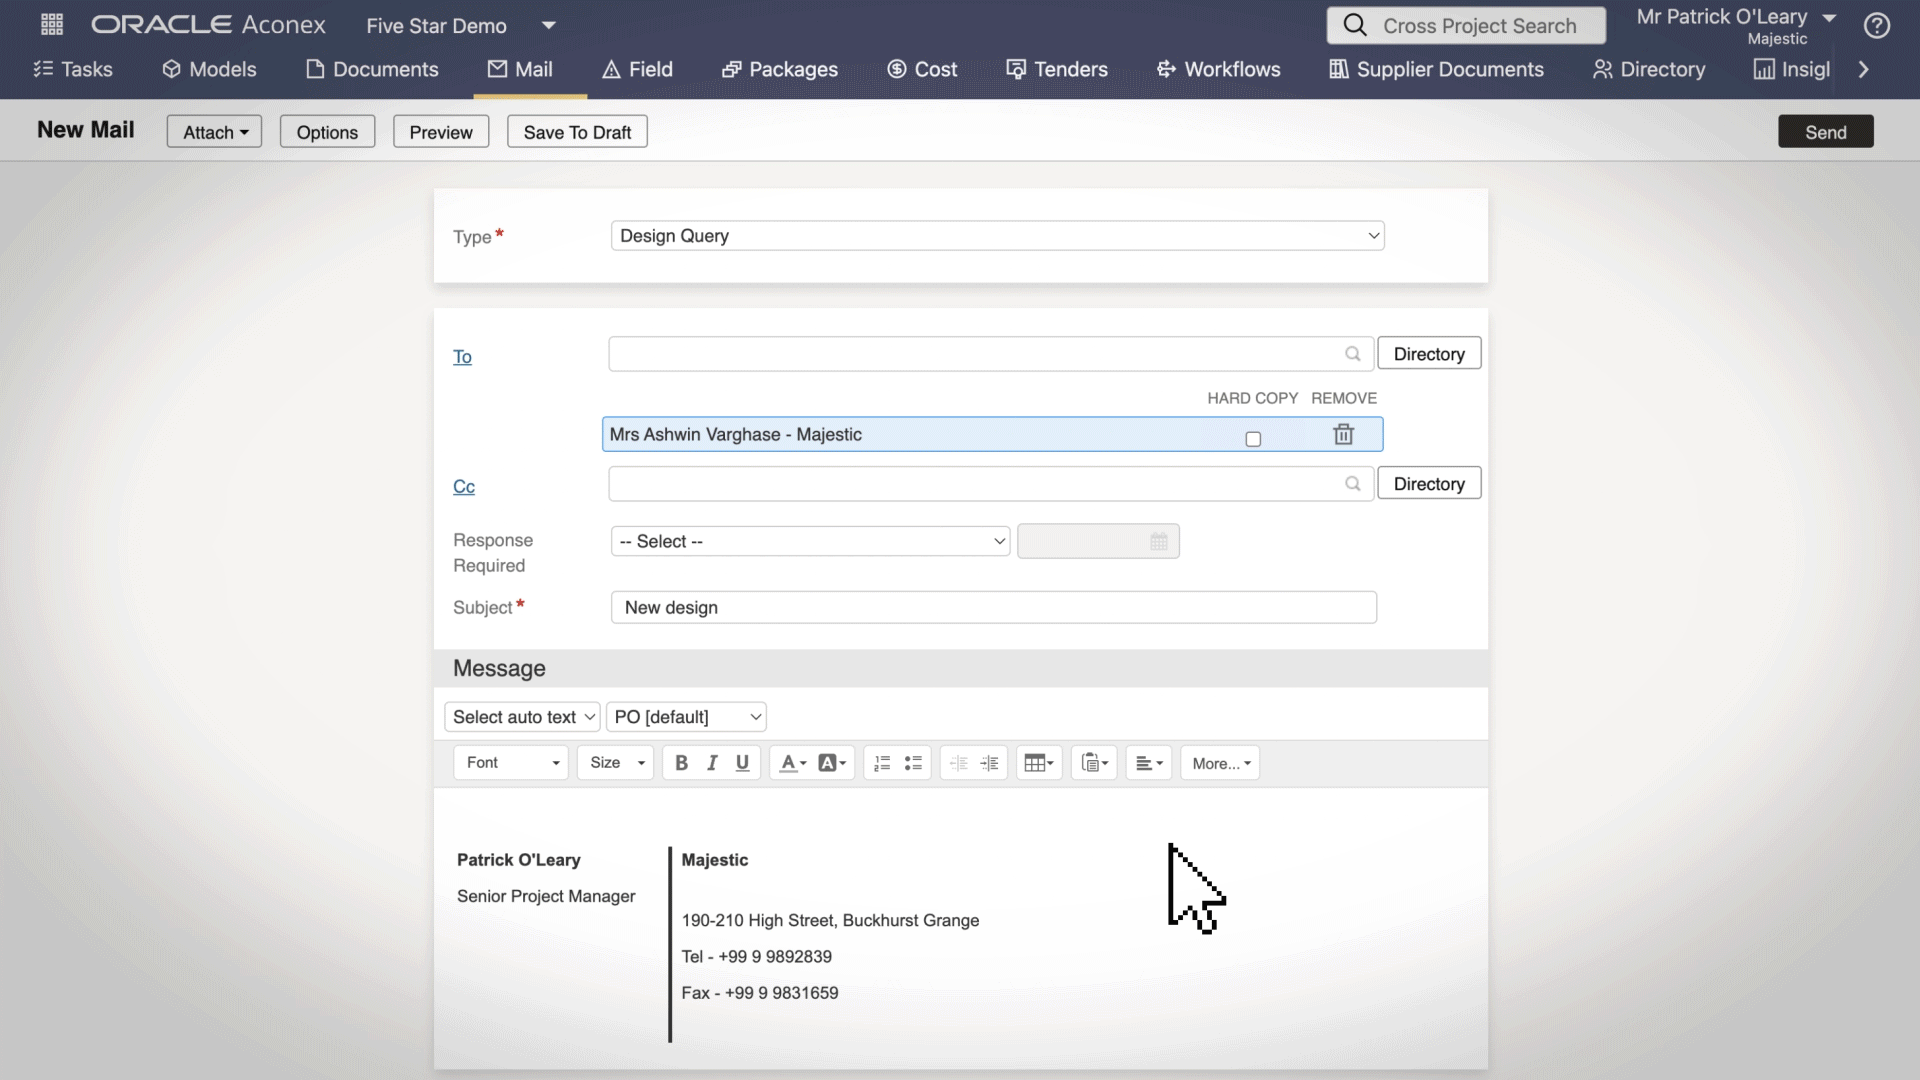The width and height of the screenshot is (1920, 1080).
Task: Insert a bulleted list
Action: [913, 763]
